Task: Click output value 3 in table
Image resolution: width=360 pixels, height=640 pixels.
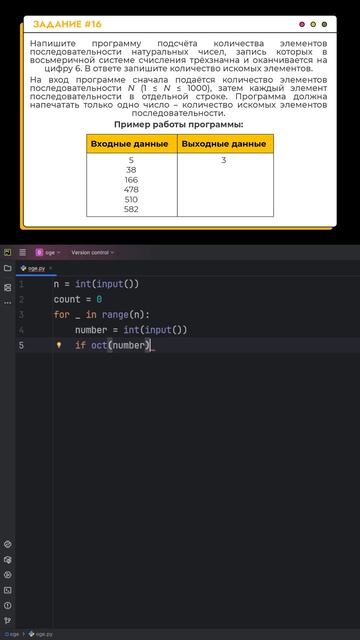Action: [x=224, y=160]
